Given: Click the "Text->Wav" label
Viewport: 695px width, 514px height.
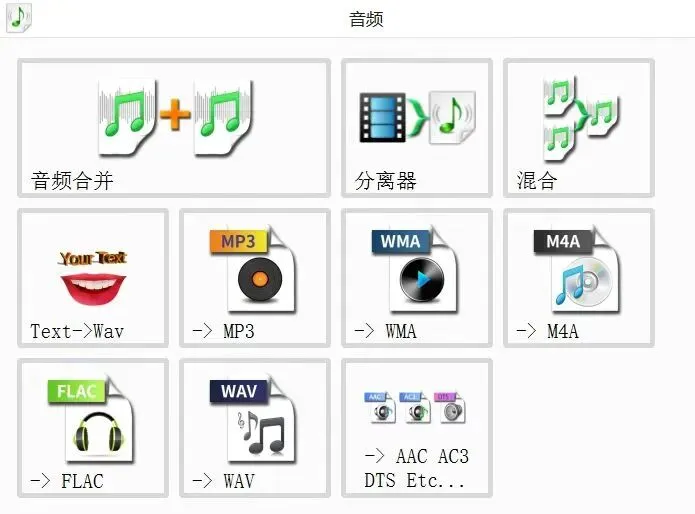Looking at the screenshot, I should 77,331.
